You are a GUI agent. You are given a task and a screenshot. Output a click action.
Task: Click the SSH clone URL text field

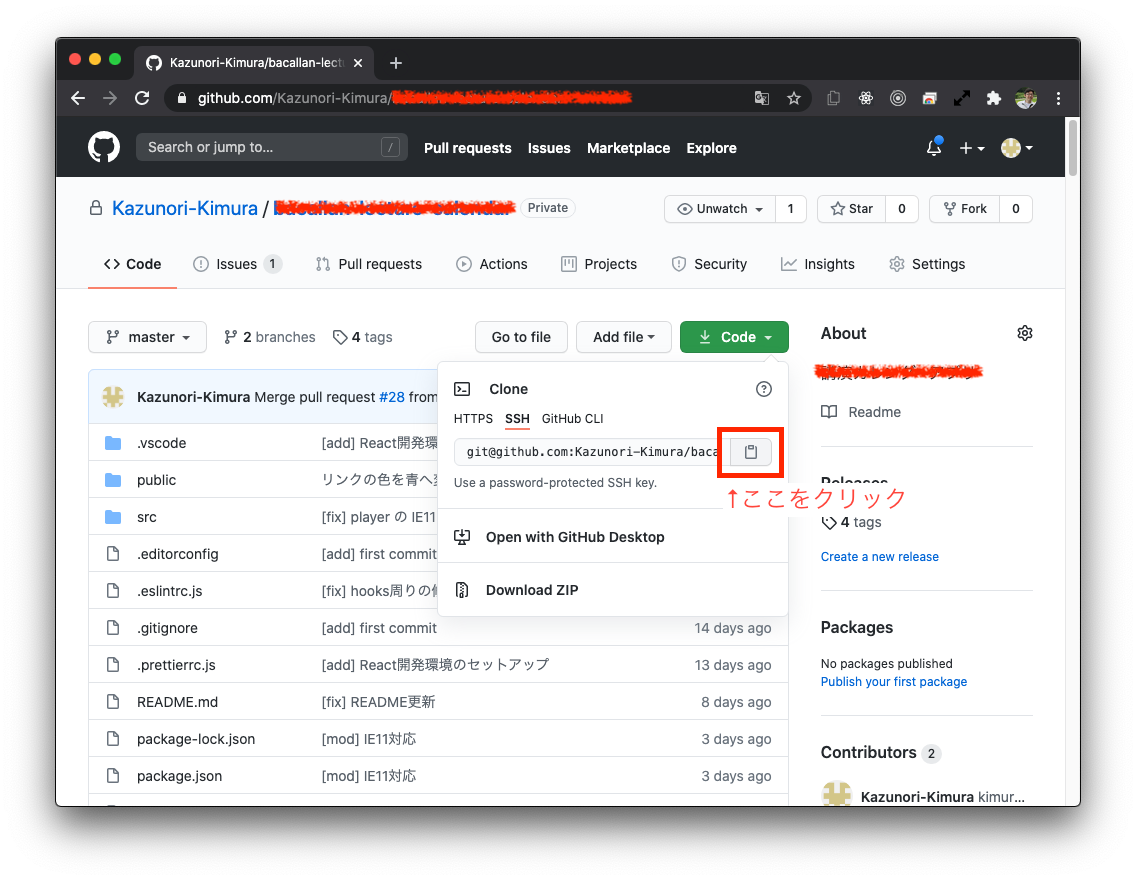(x=593, y=452)
